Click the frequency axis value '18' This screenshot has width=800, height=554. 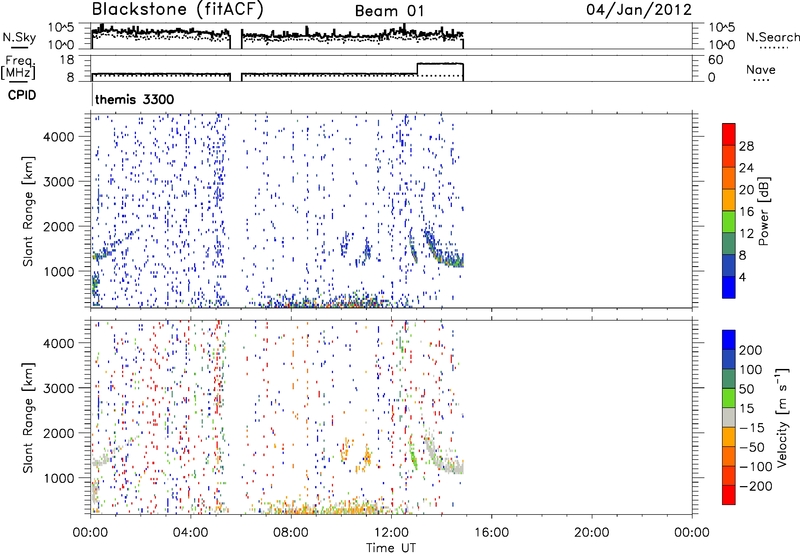(x=66, y=60)
